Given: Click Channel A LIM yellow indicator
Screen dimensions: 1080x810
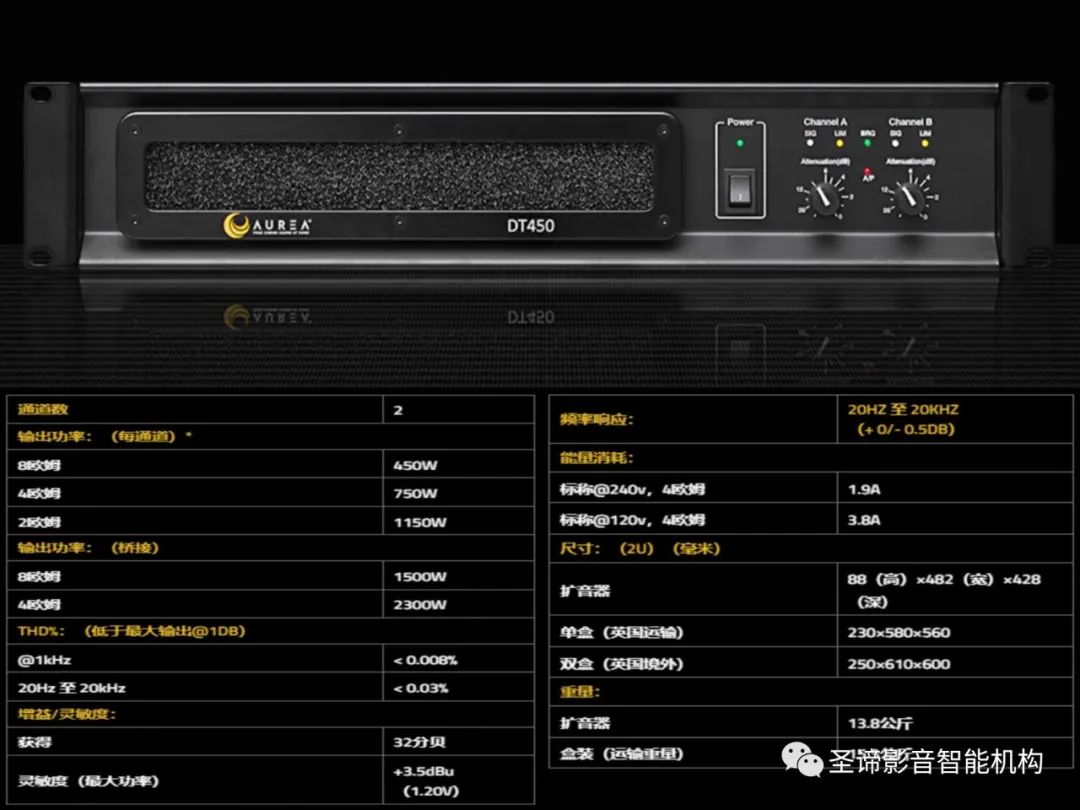Looking at the screenshot, I should 839,143.
